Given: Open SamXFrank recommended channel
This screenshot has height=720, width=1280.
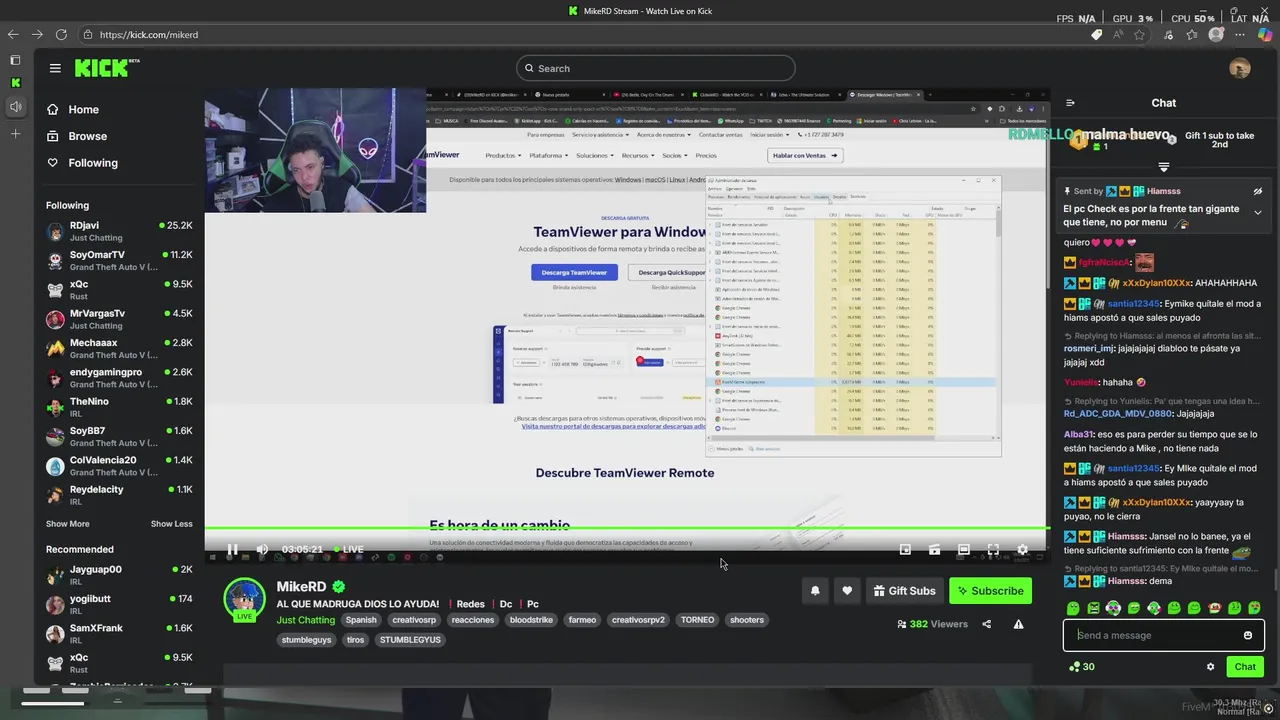Looking at the screenshot, I should [x=119, y=634].
